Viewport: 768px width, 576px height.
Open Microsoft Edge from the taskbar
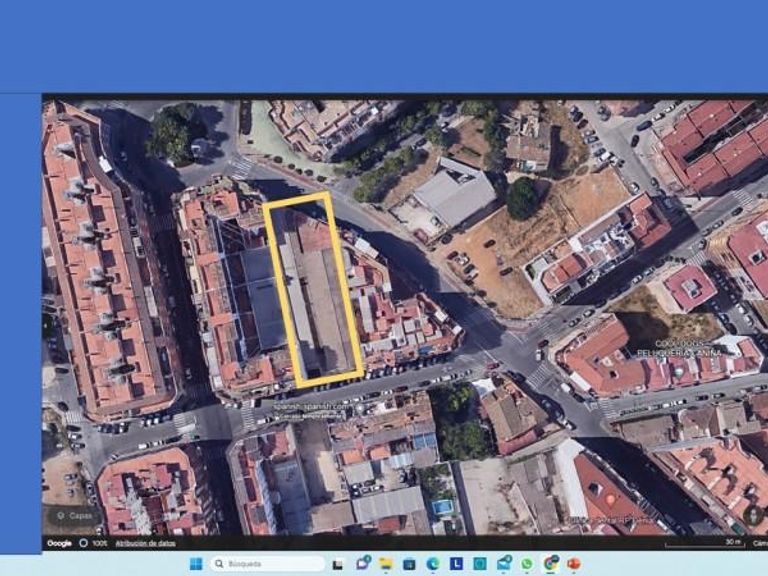pyautogui.click(x=432, y=564)
